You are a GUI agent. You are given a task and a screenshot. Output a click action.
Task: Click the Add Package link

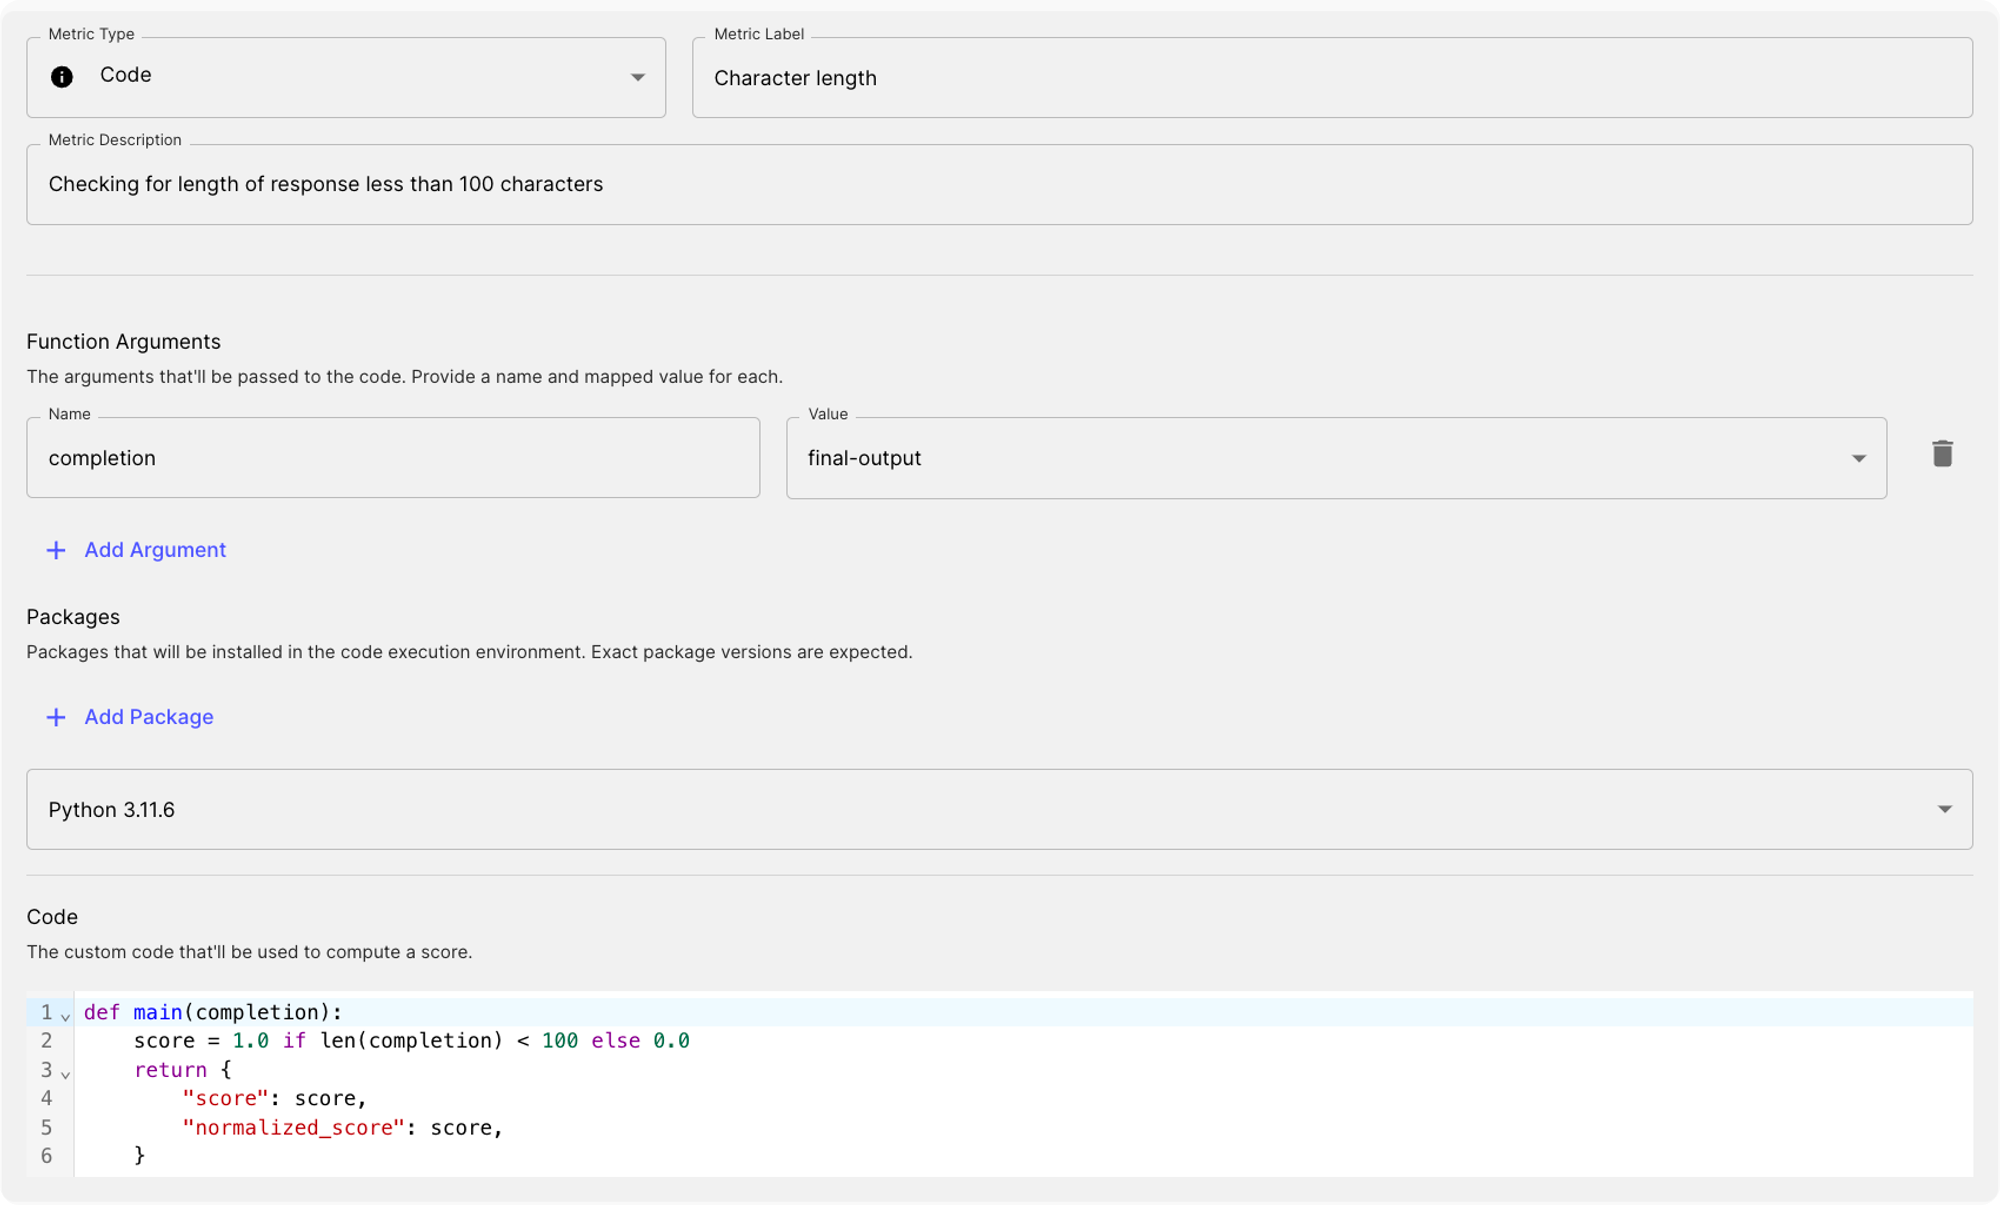(x=149, y=717)
